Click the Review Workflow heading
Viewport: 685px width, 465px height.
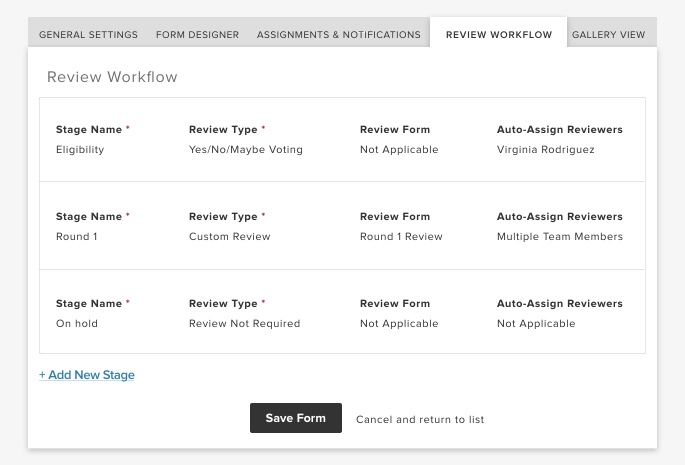coord(112,77)
